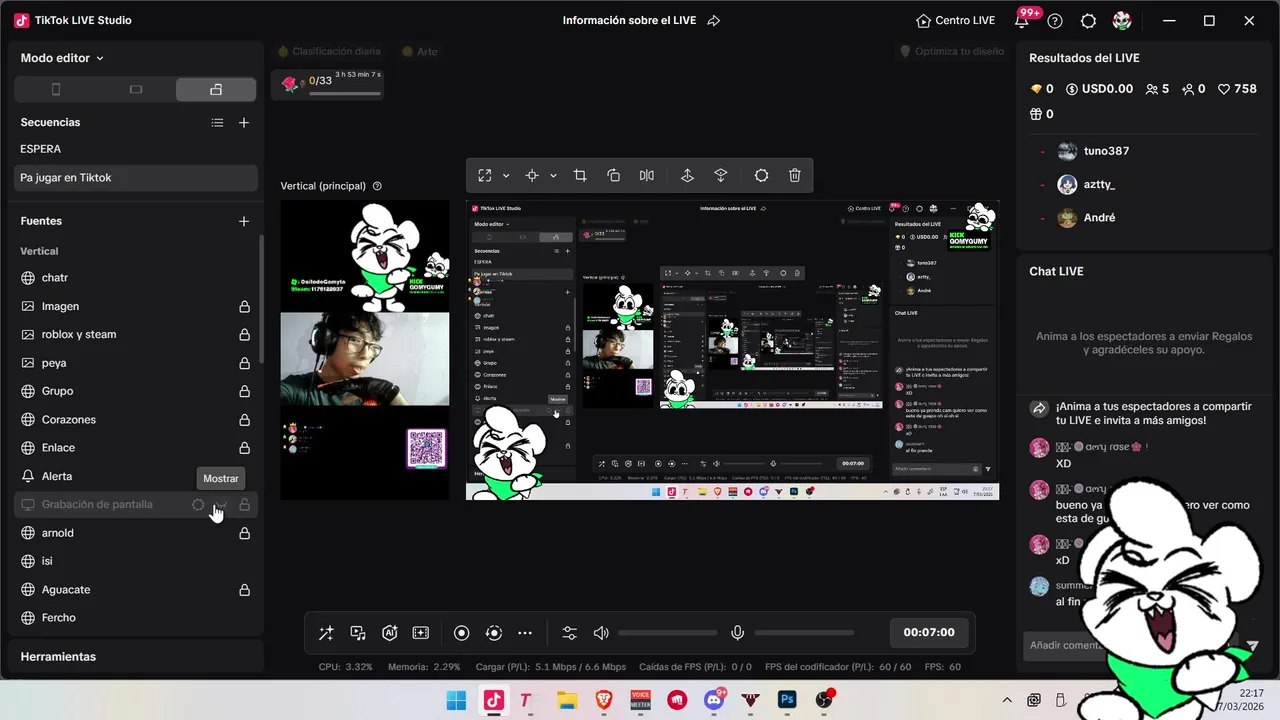Open the profile avatar menu

1122,21
